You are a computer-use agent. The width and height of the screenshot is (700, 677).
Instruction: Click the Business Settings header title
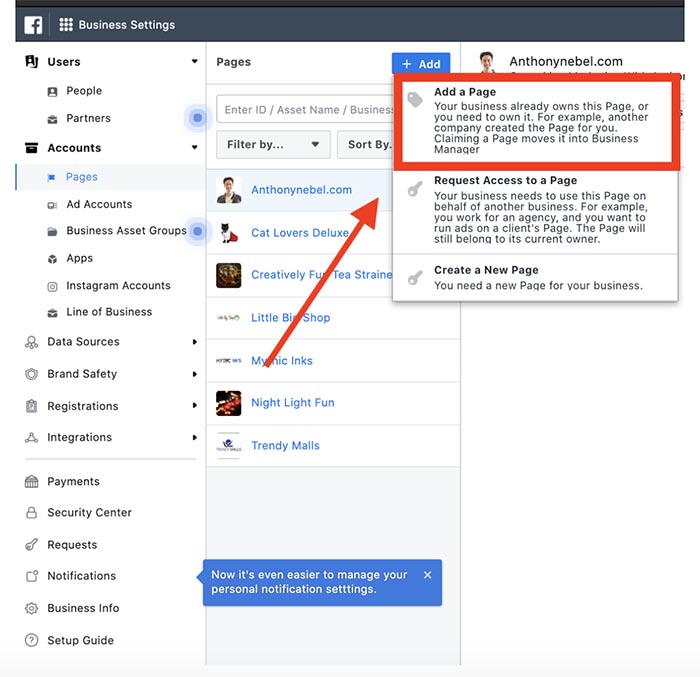click(127, 25)
